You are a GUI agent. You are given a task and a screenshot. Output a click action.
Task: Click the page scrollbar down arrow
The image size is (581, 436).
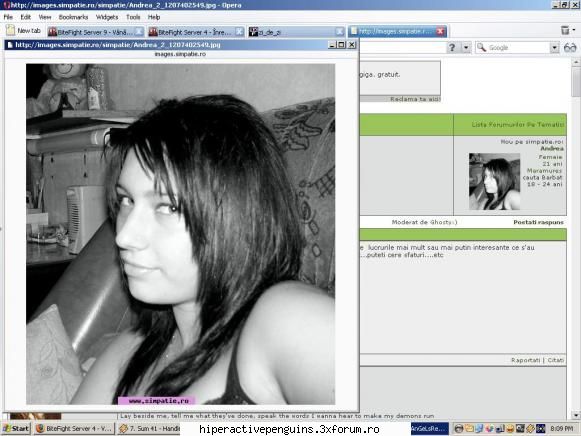[576, 415]
